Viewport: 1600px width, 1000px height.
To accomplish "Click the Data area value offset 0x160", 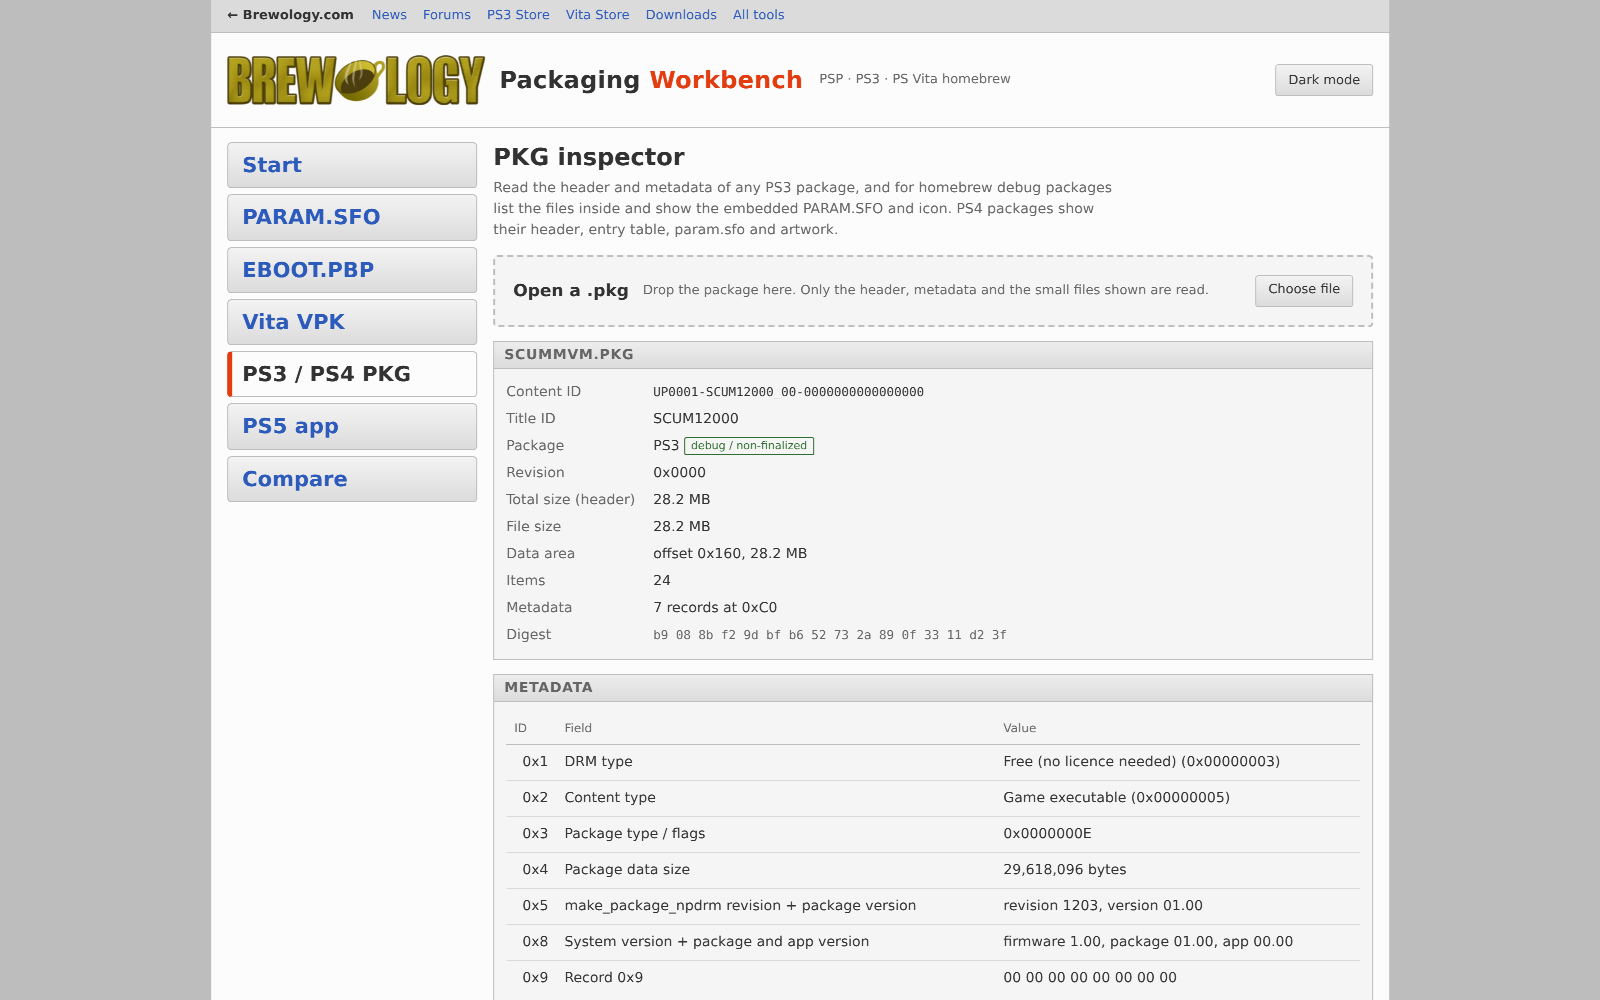I will pyautogui.click(x=730, y=554).
